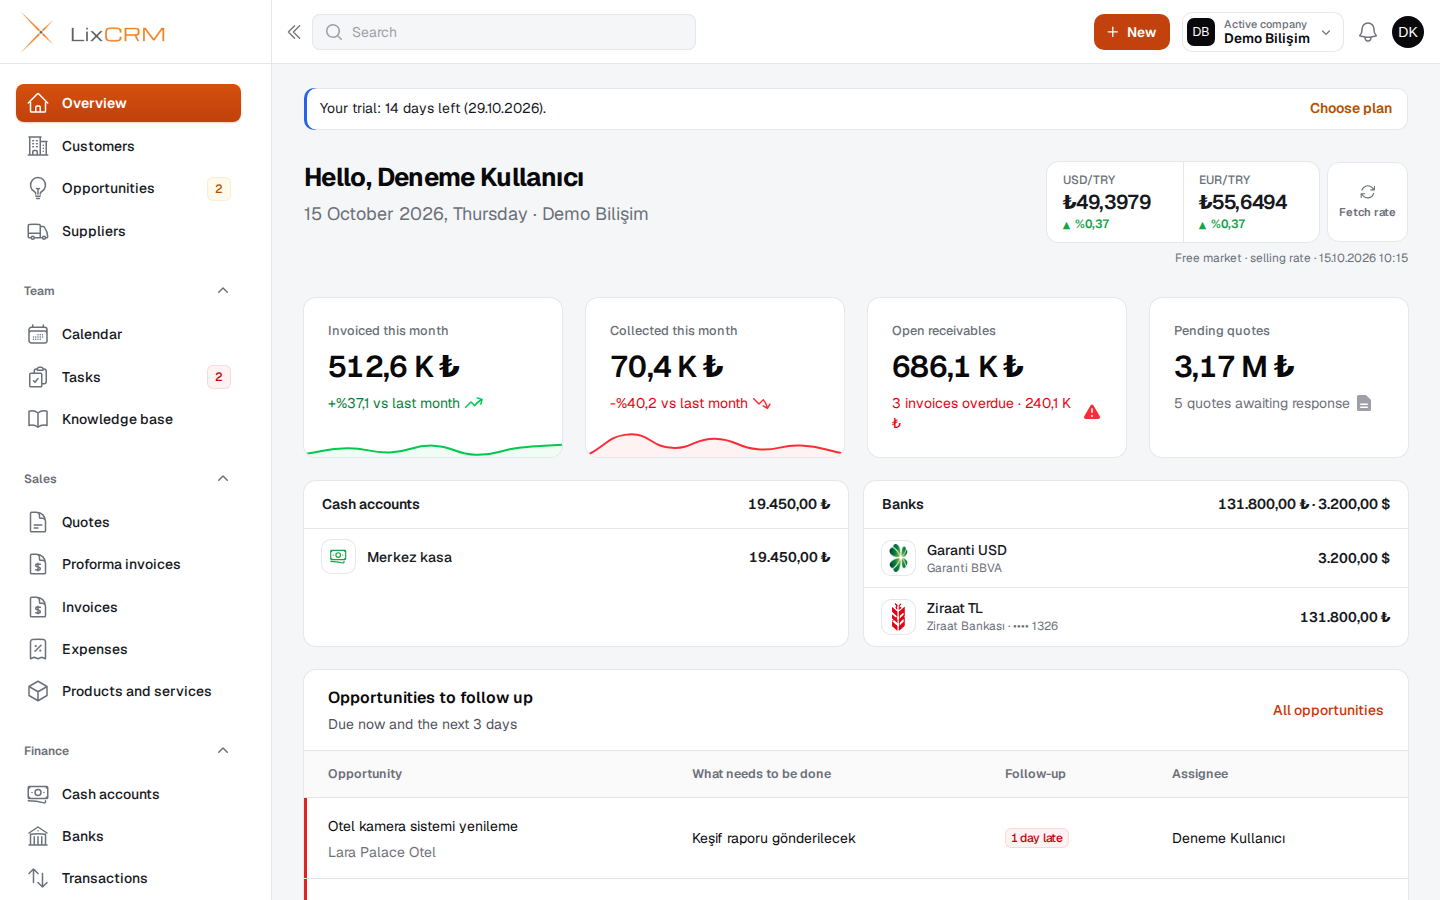The height and width of the screenshot is (900, 1440).
Task: Click the Garanti BBVA bank logo
Action: click(x=898, y=558)
